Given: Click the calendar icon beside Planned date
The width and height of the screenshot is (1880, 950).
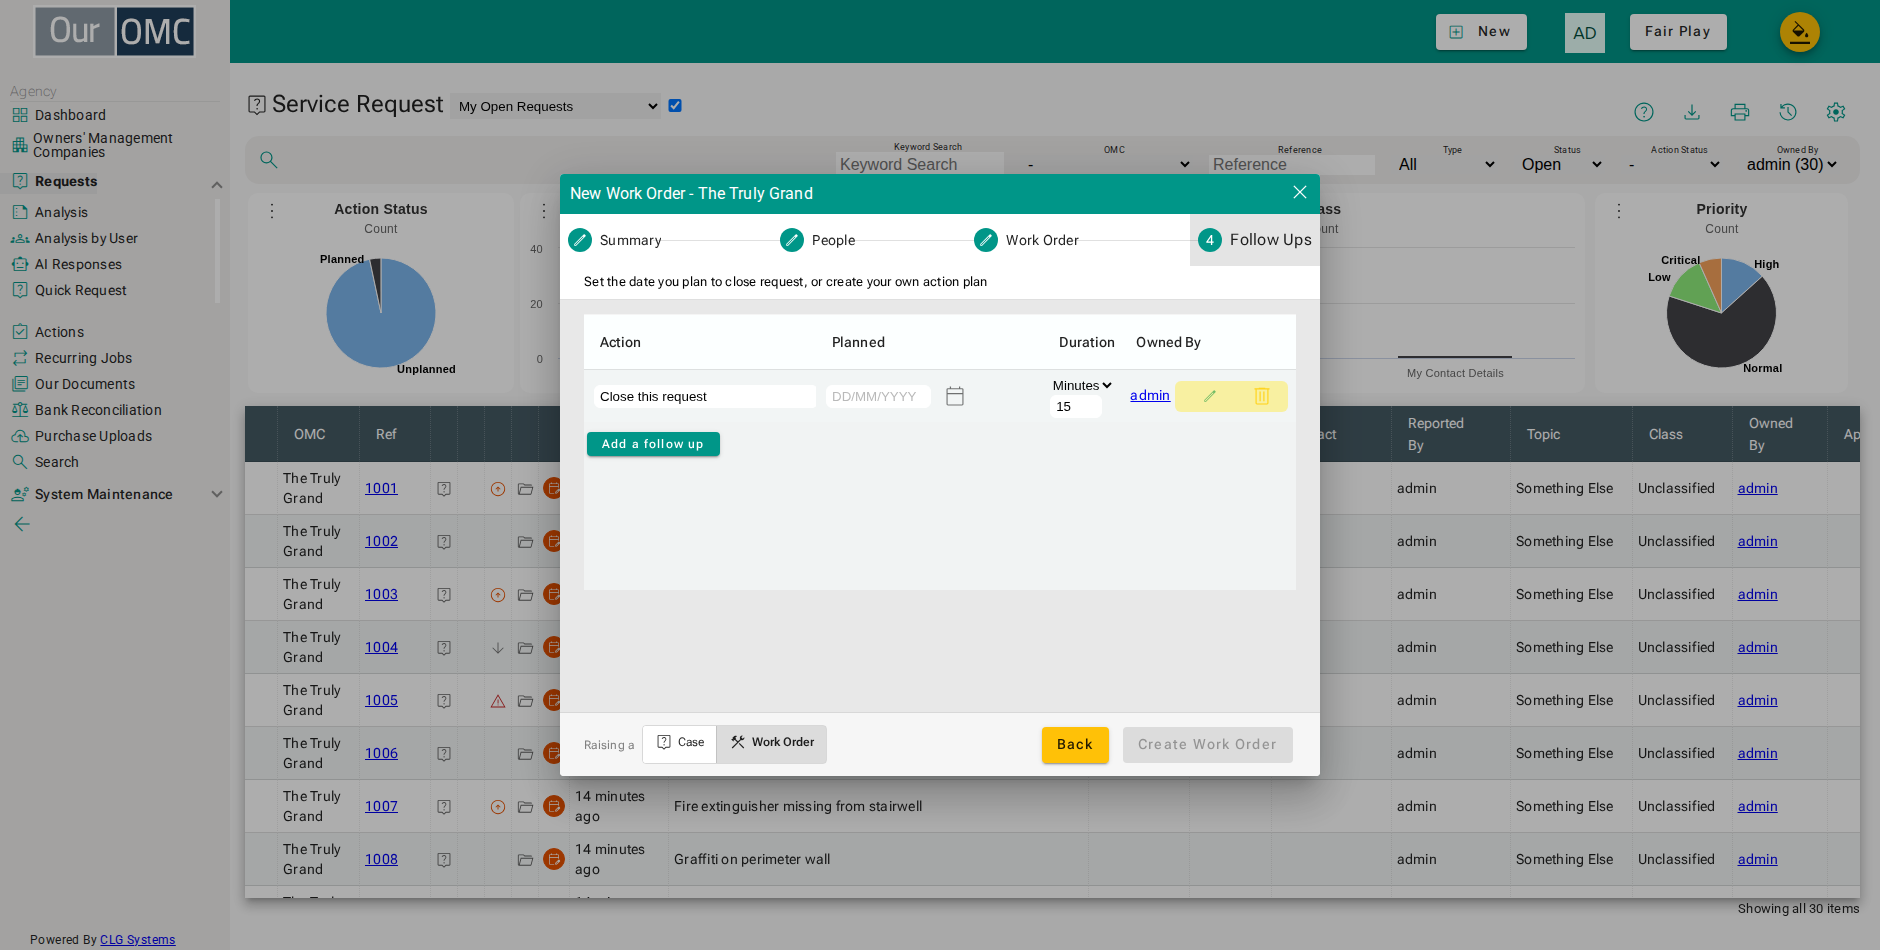Looking at the screenshot, I should coord(955,396).
